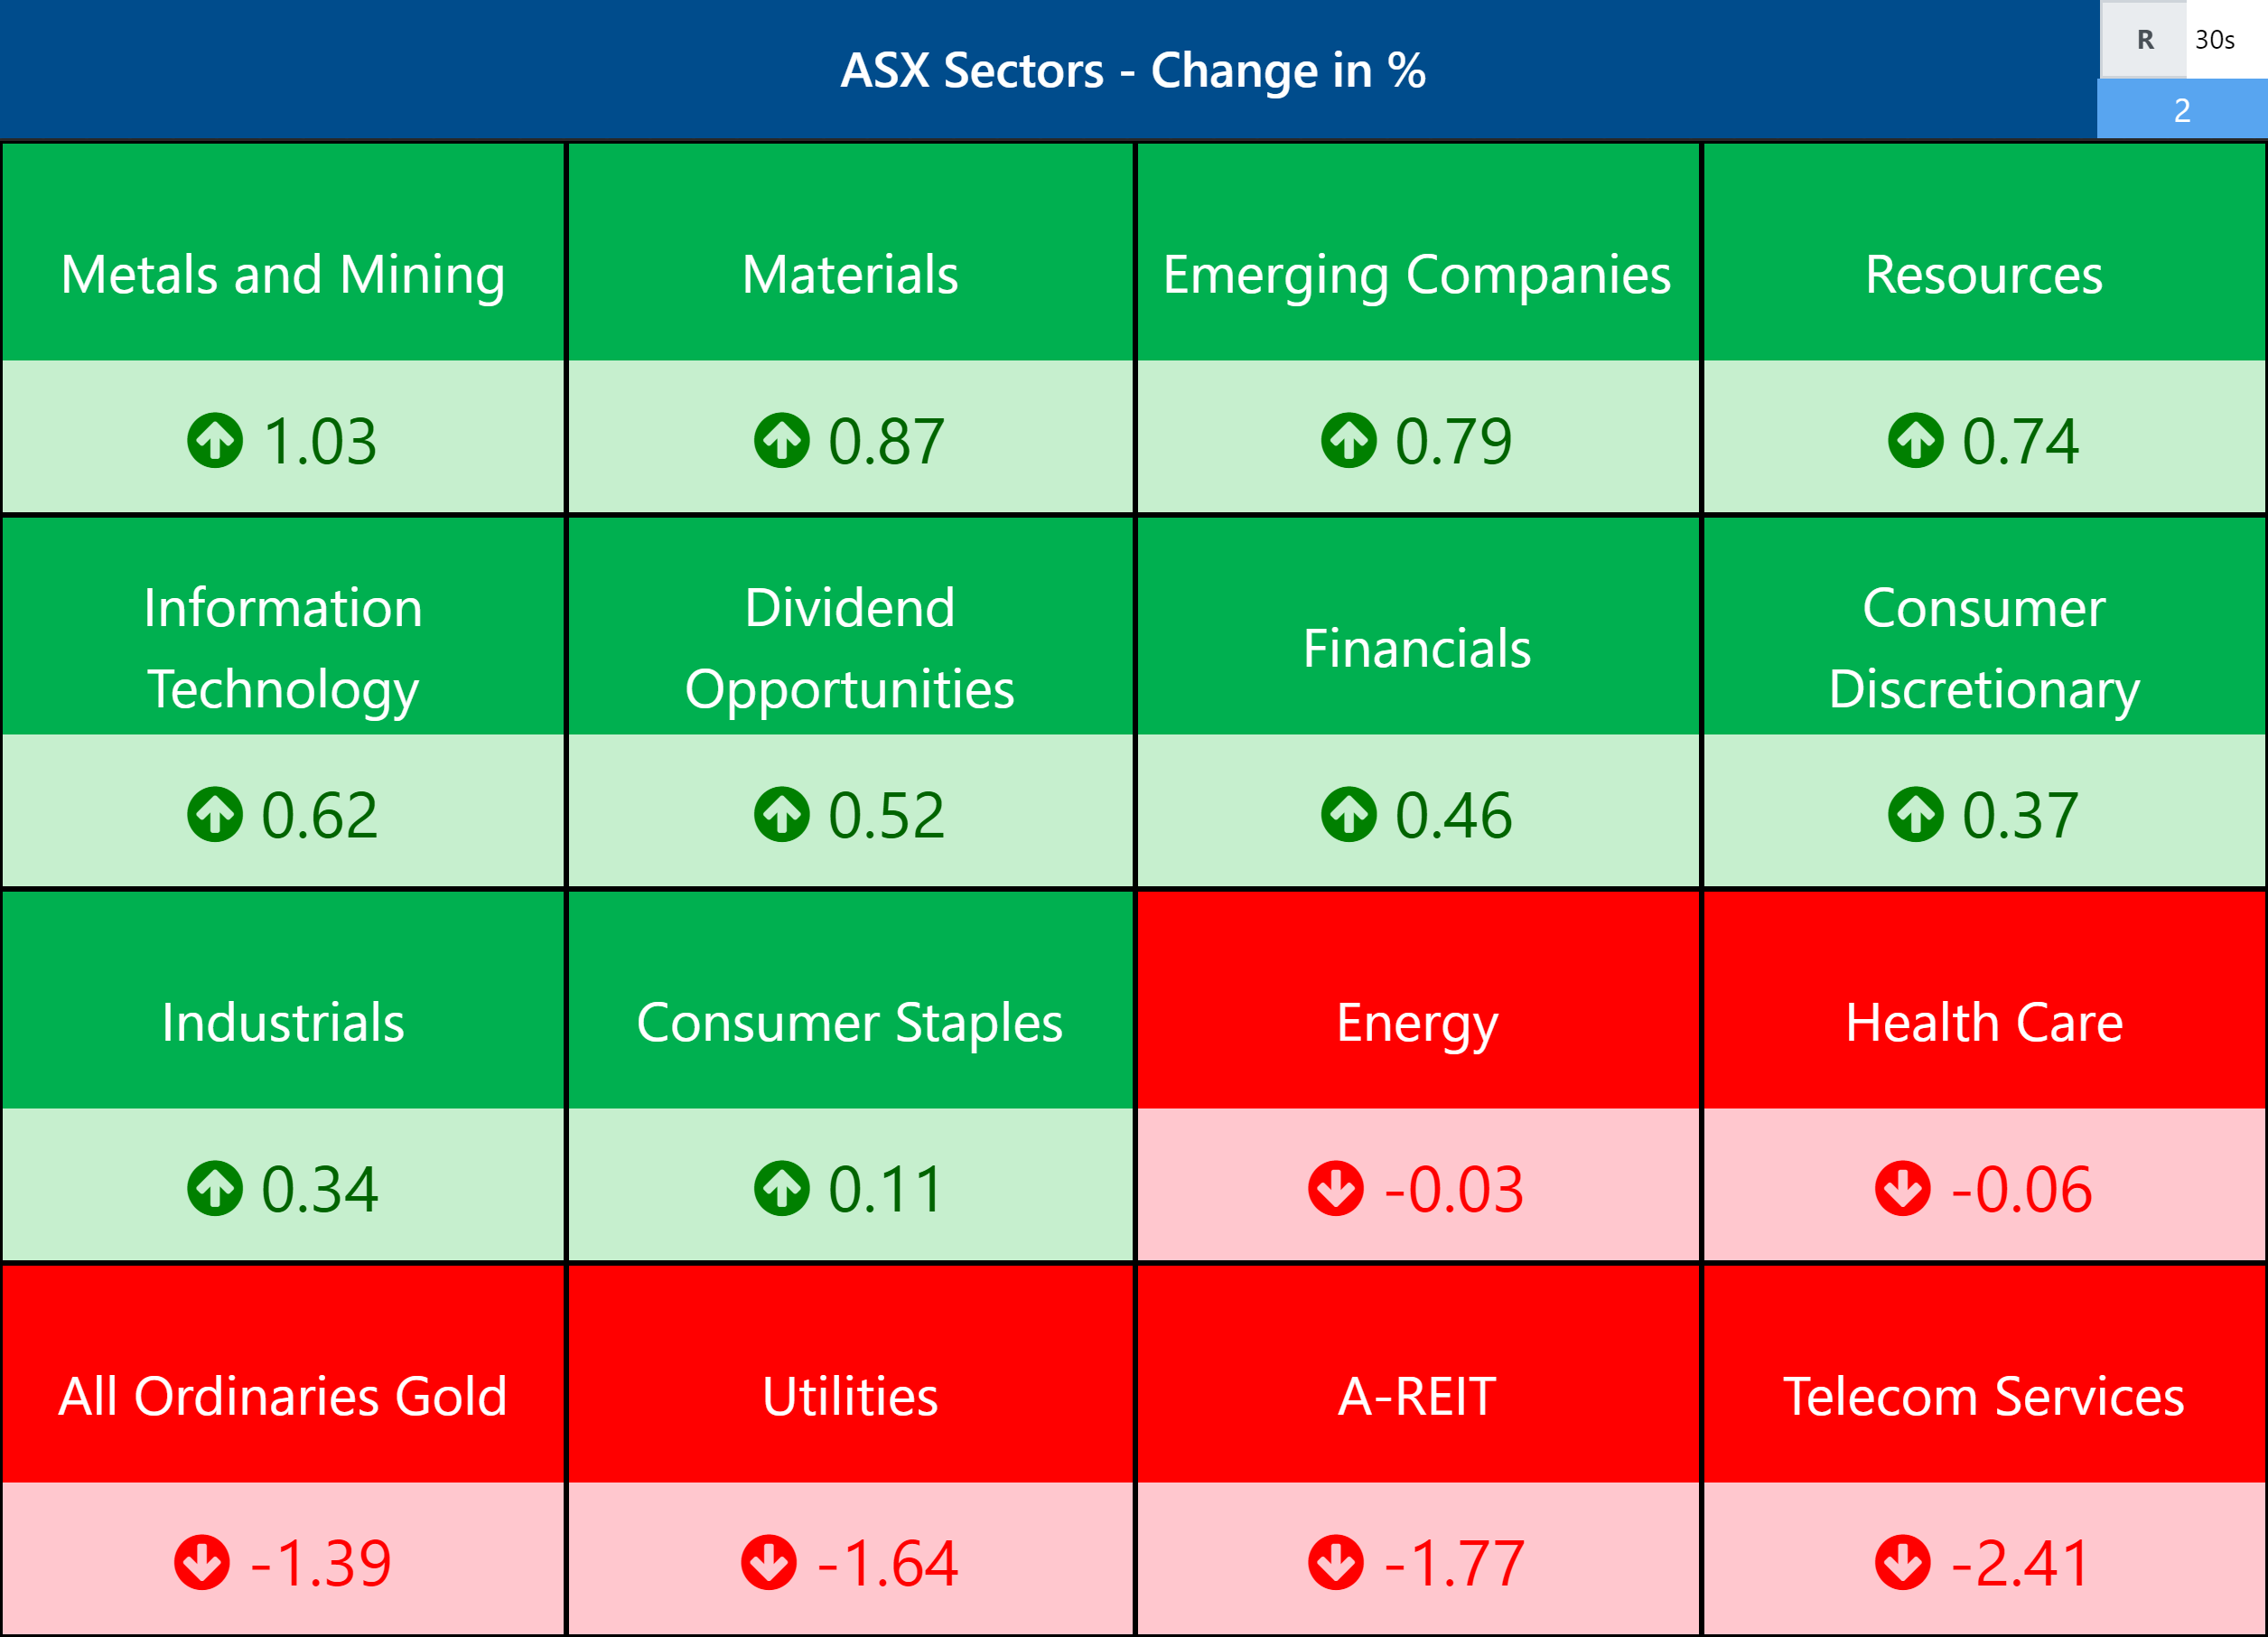Image resolution: width=2268 pixels, height=1637 pixels.
Task: Click the down arrow icon beside Utilities -1.64
Action: (768, 1562)
